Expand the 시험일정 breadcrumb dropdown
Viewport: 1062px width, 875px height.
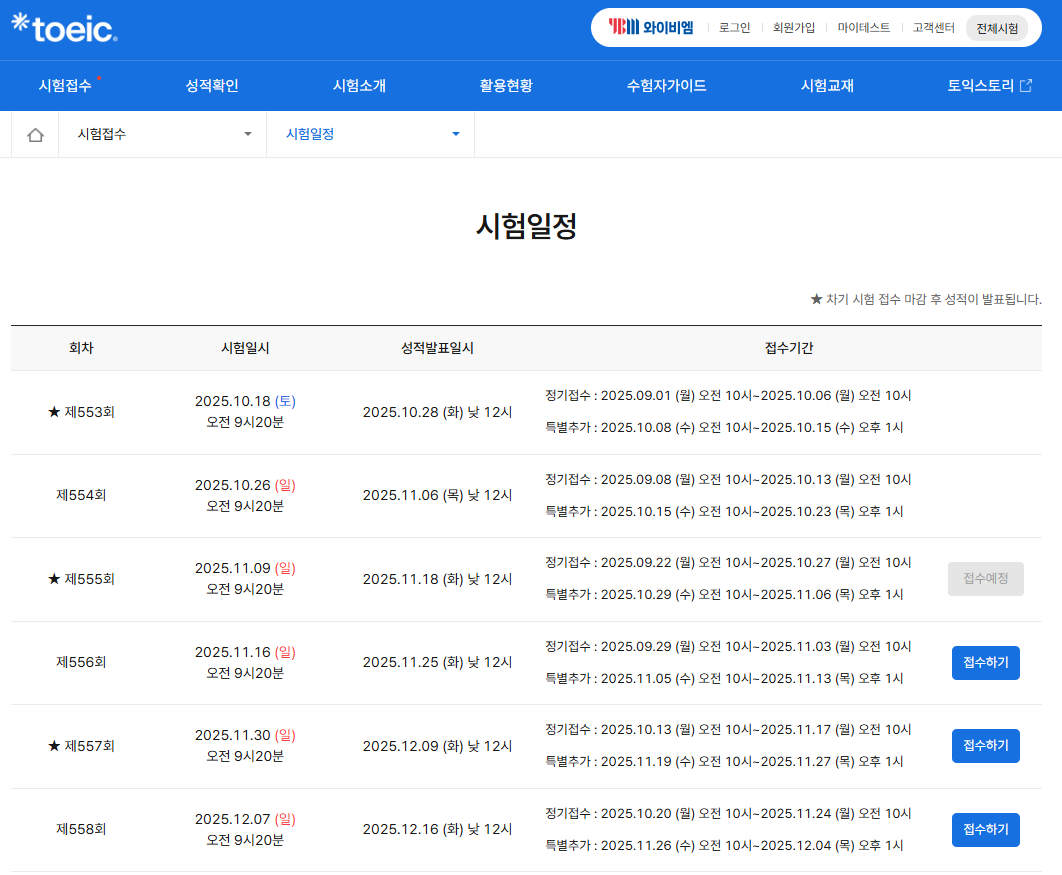371,134
